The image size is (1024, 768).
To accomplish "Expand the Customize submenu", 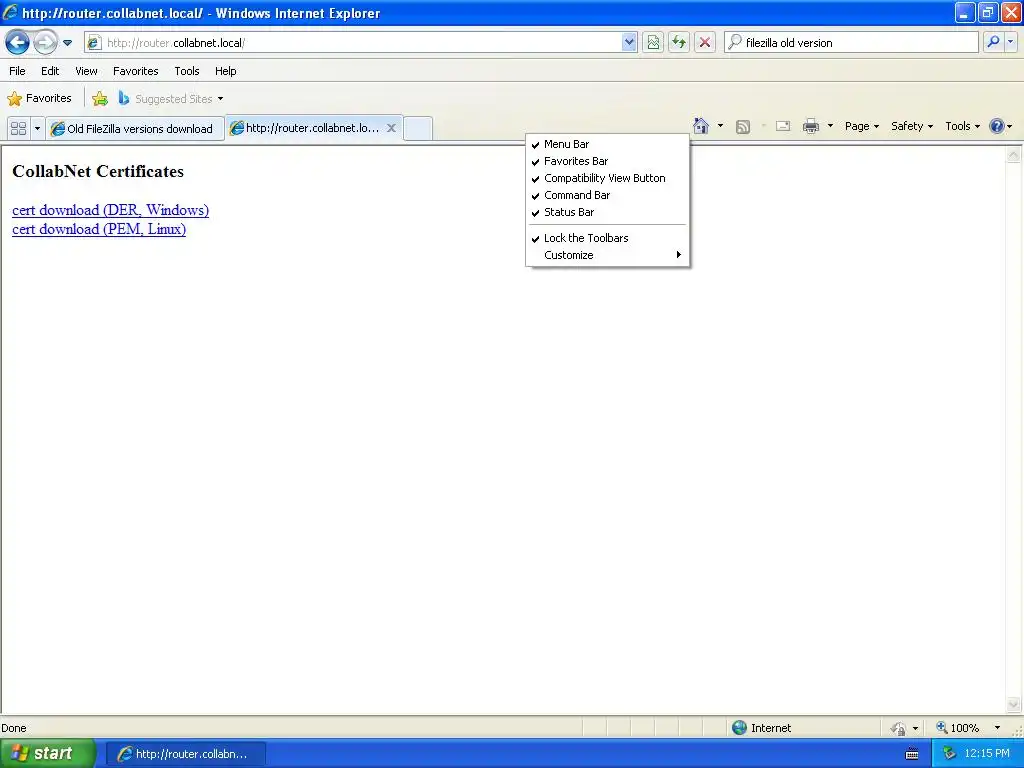I will 607,255.
